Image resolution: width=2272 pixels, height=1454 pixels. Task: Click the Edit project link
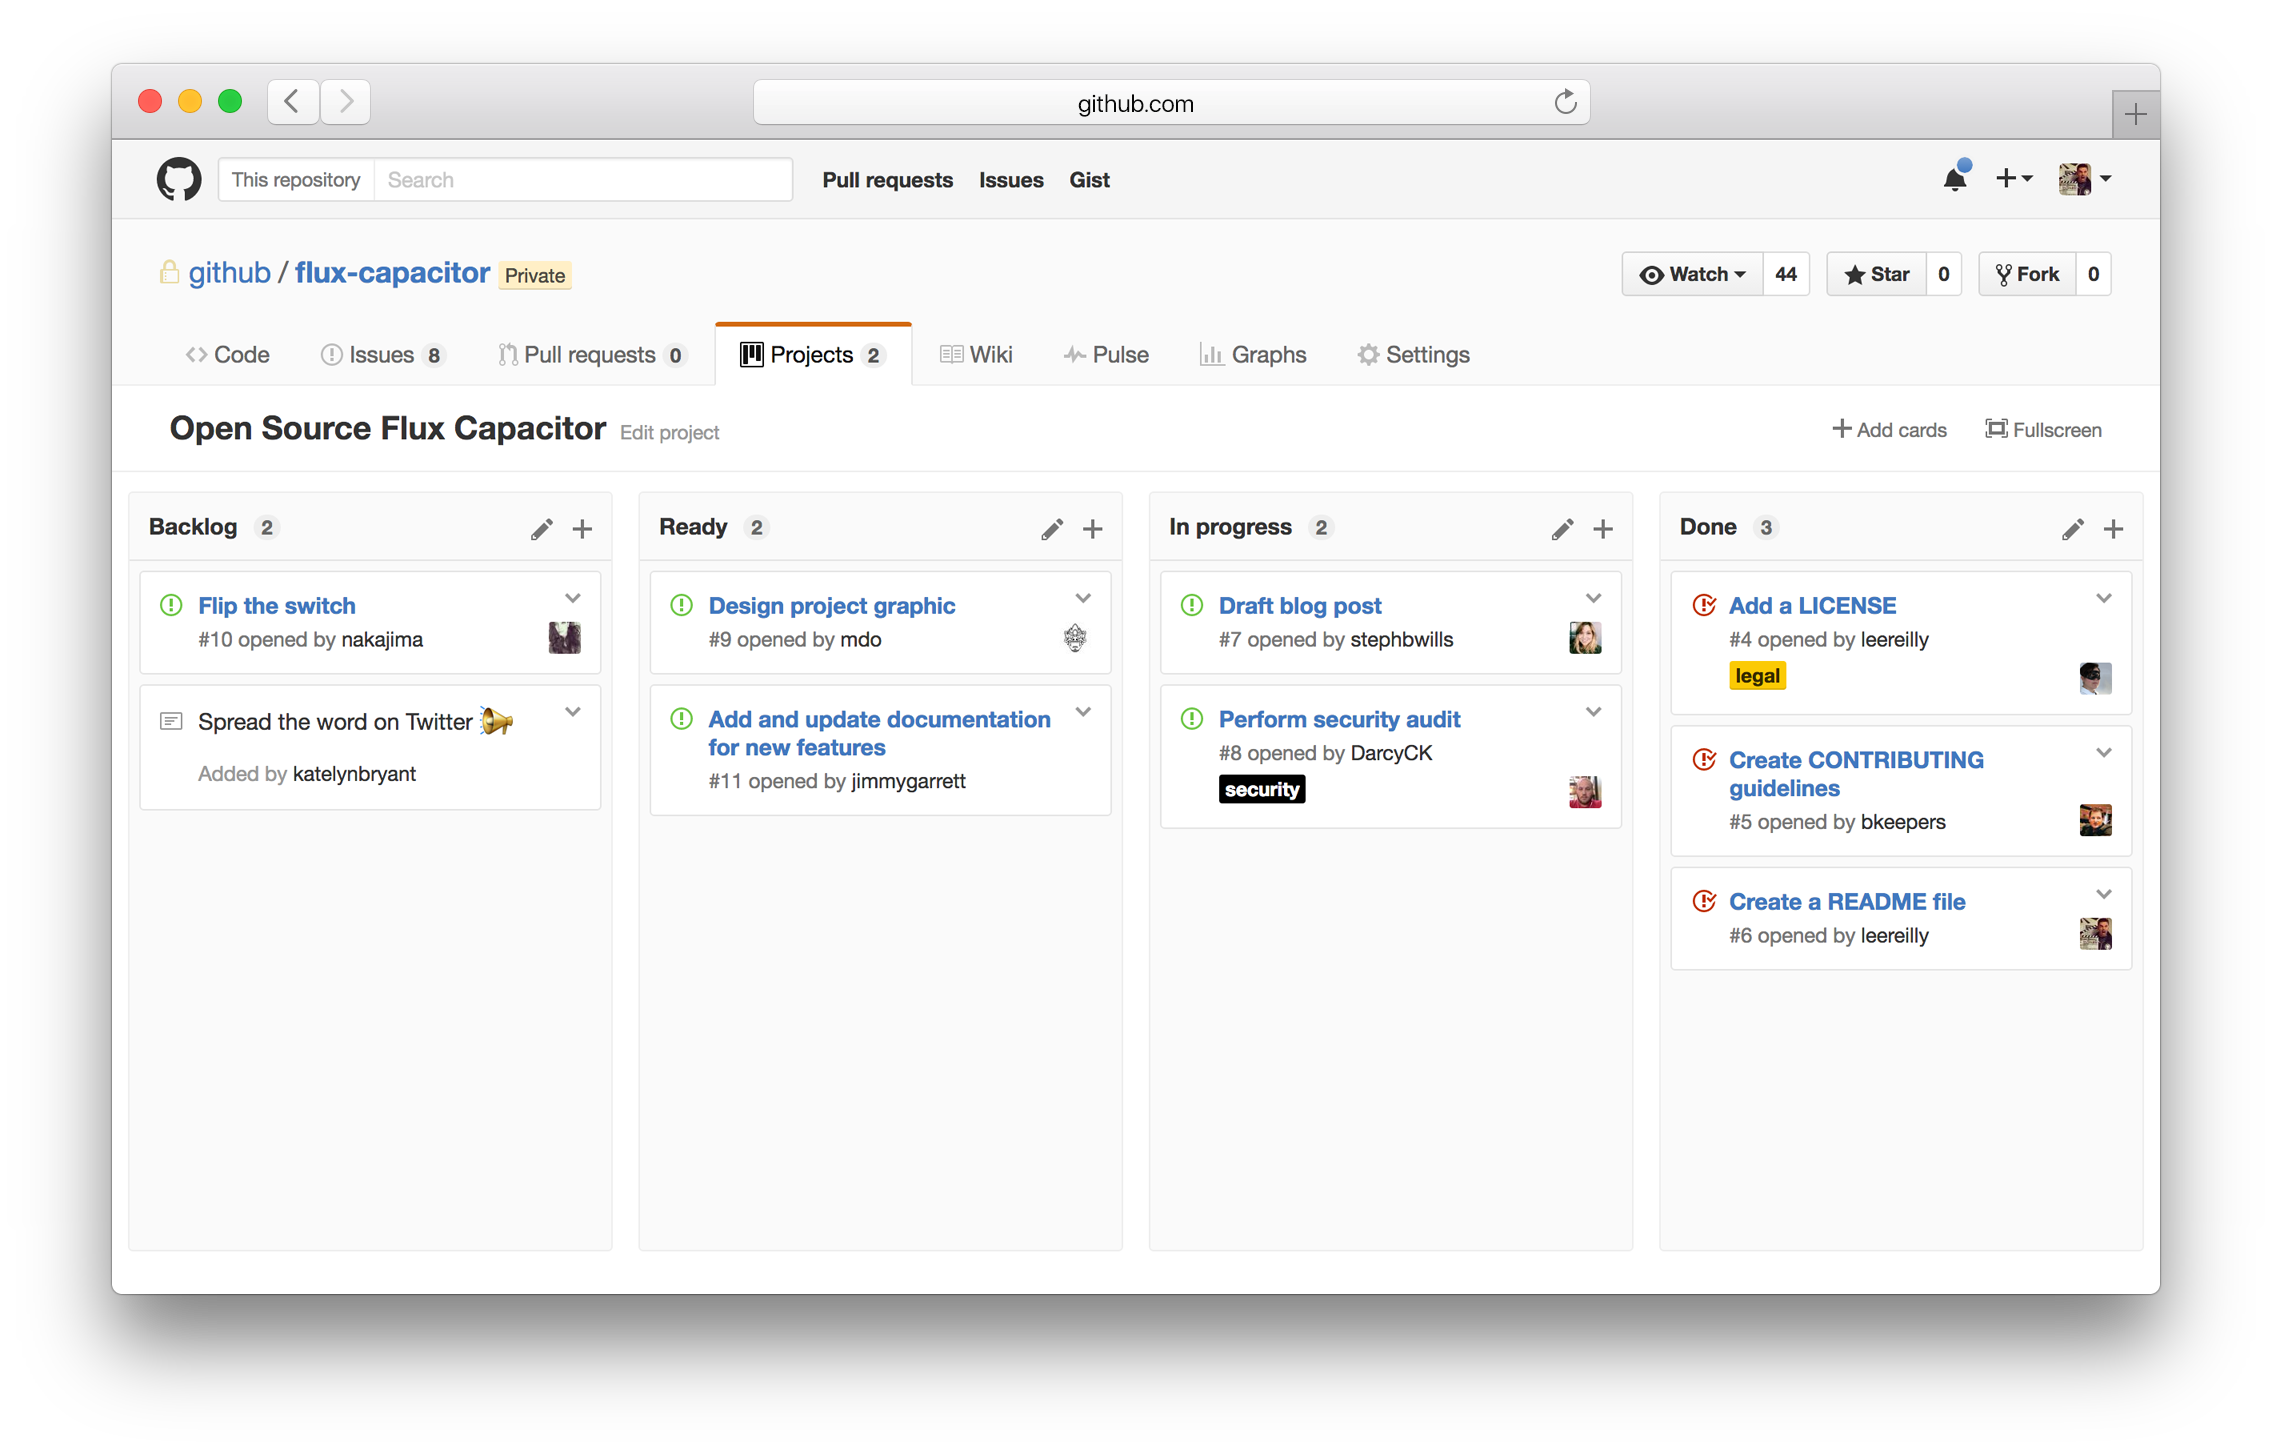[x=669, y=432]
